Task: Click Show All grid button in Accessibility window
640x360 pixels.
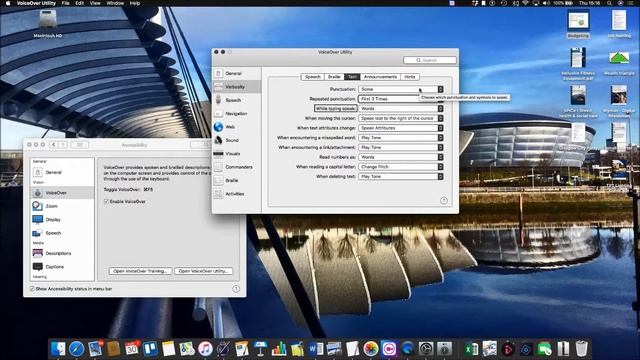Action: pos(80,145)
